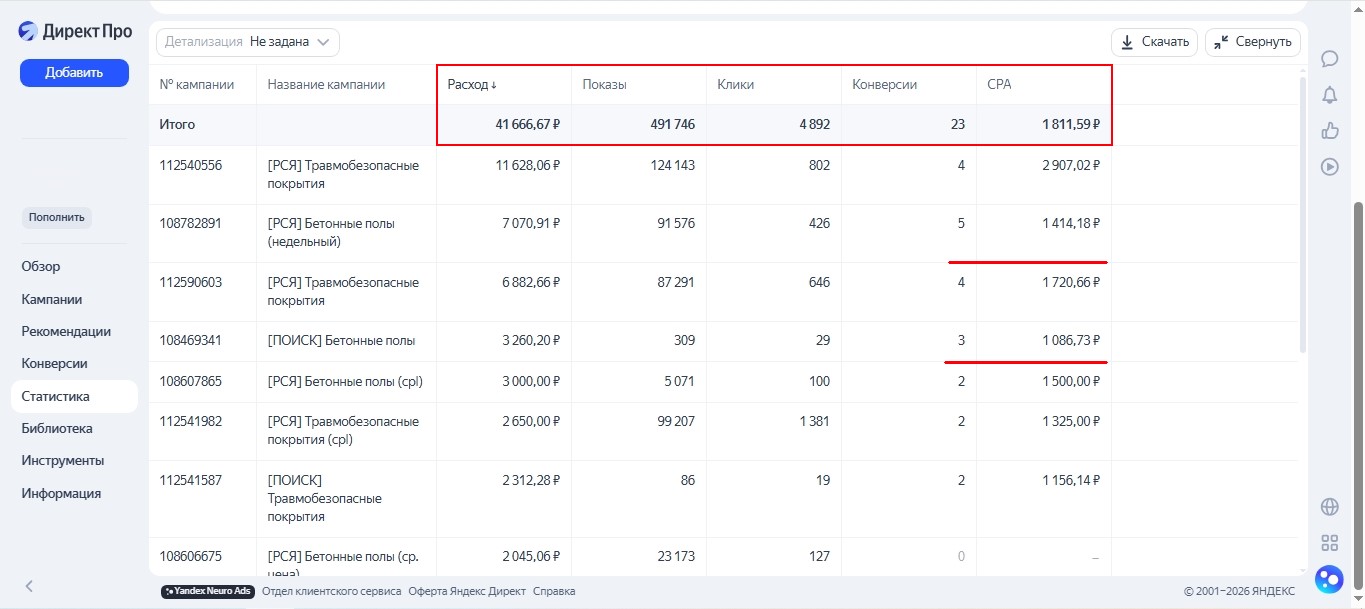Open the services grid icon
Viewport: 1365px width, 609px height.
pyautogui.click(x=1329, y=543)
